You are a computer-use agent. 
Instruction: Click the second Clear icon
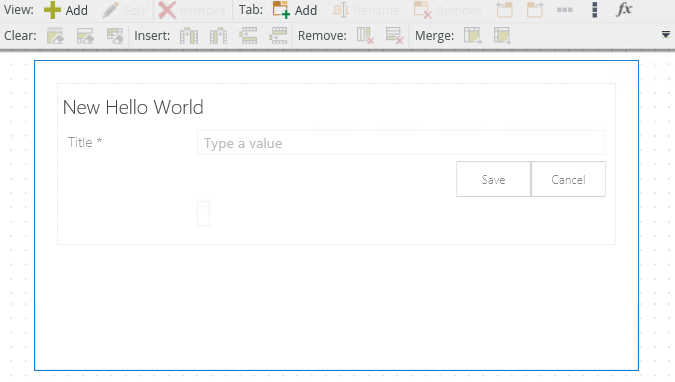85,36
